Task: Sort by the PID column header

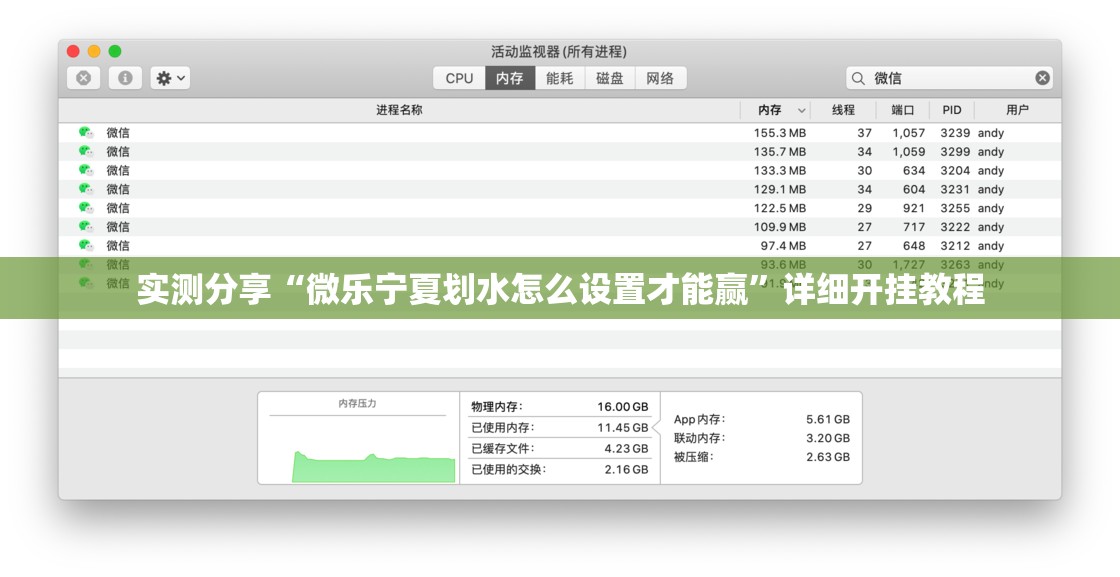Action: pyautogui.click(x=951, y=110)
